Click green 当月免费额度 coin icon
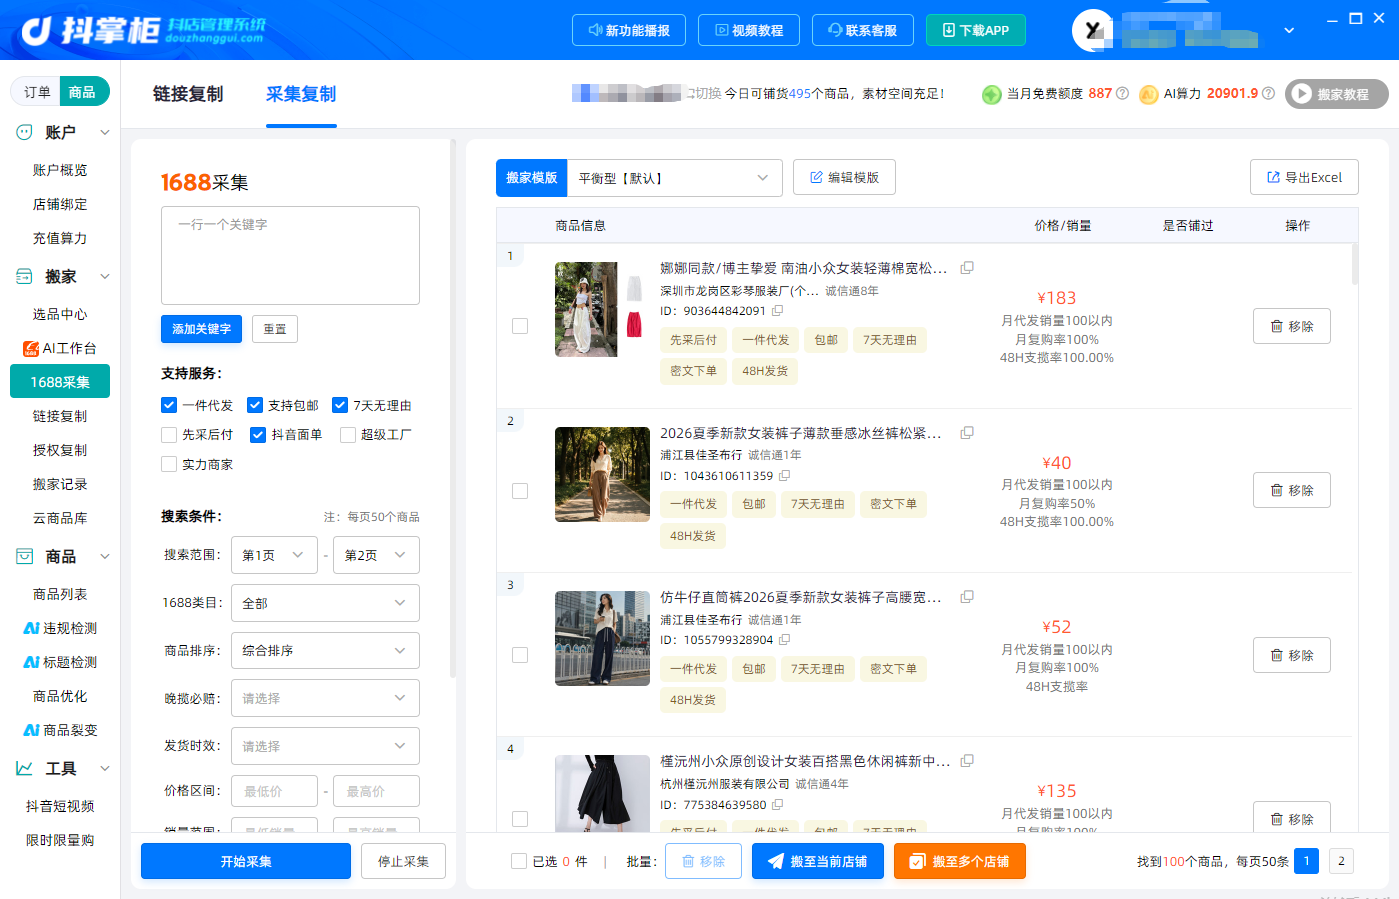1399x899 pixels. pos(991,94)
